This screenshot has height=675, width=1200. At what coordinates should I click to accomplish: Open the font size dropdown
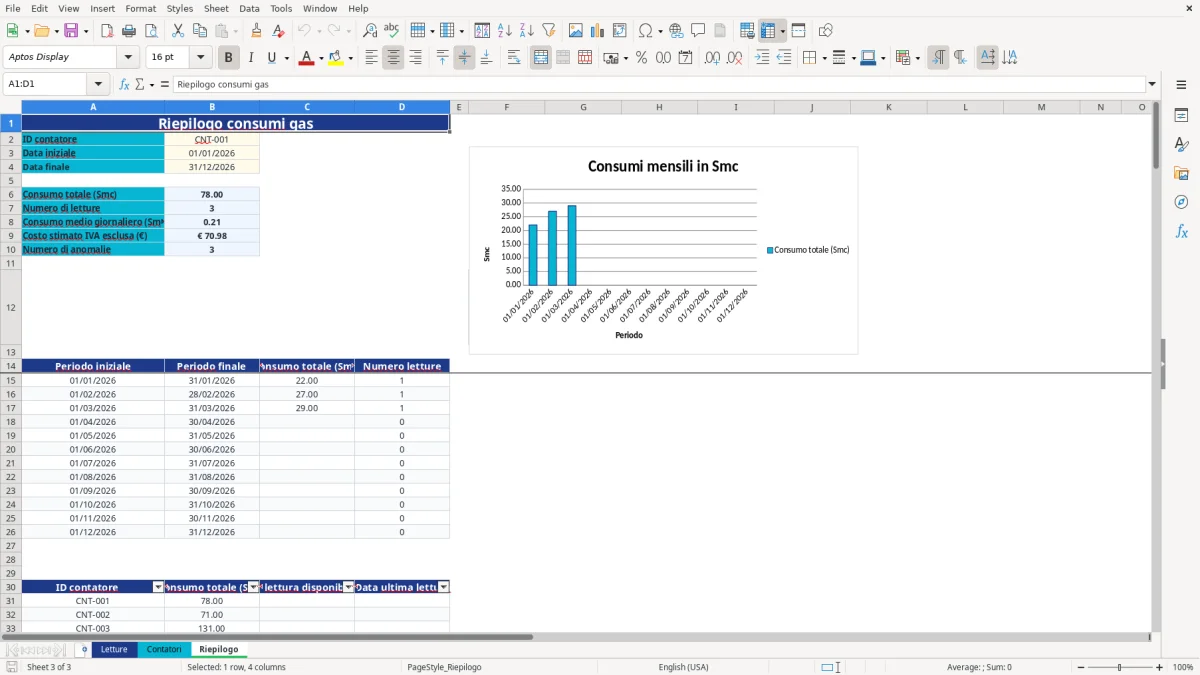tap(201, 58)
